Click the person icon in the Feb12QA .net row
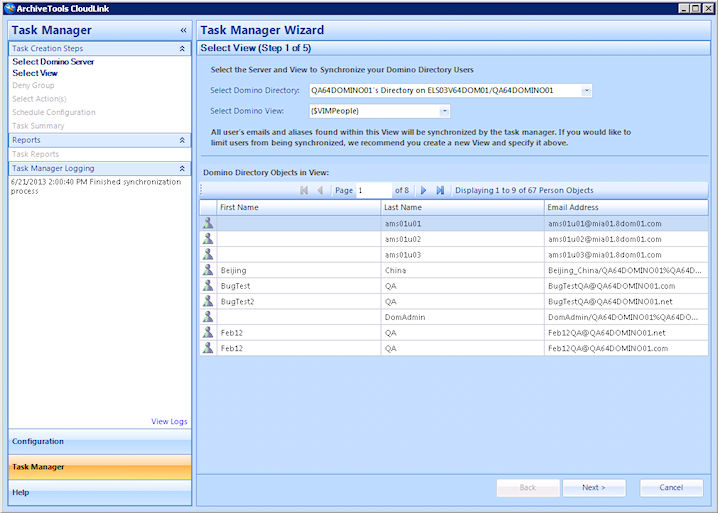Viewport: 718px width, 513px height. [x=208, y=332]
